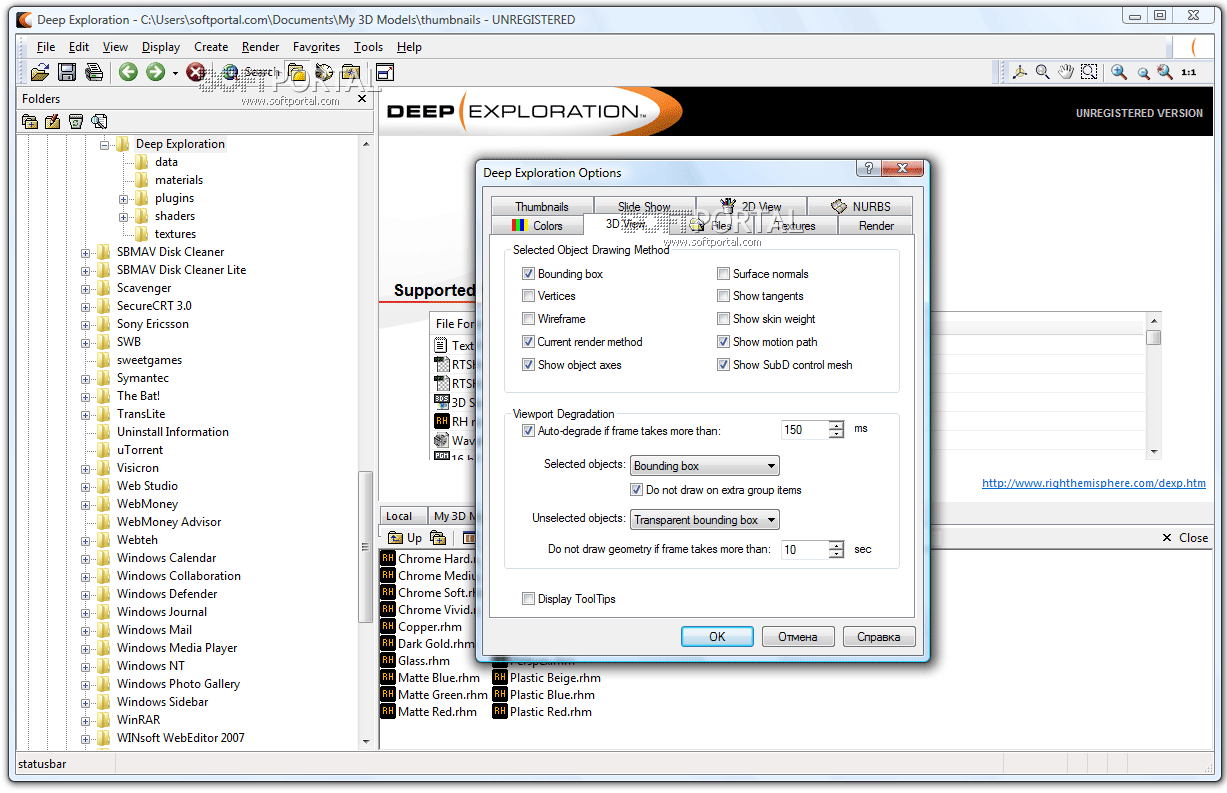The width and height of the screenshot is (1227, 793).
Task: Switch to the Thumbnails tab
Action: [x=542, y=207]
